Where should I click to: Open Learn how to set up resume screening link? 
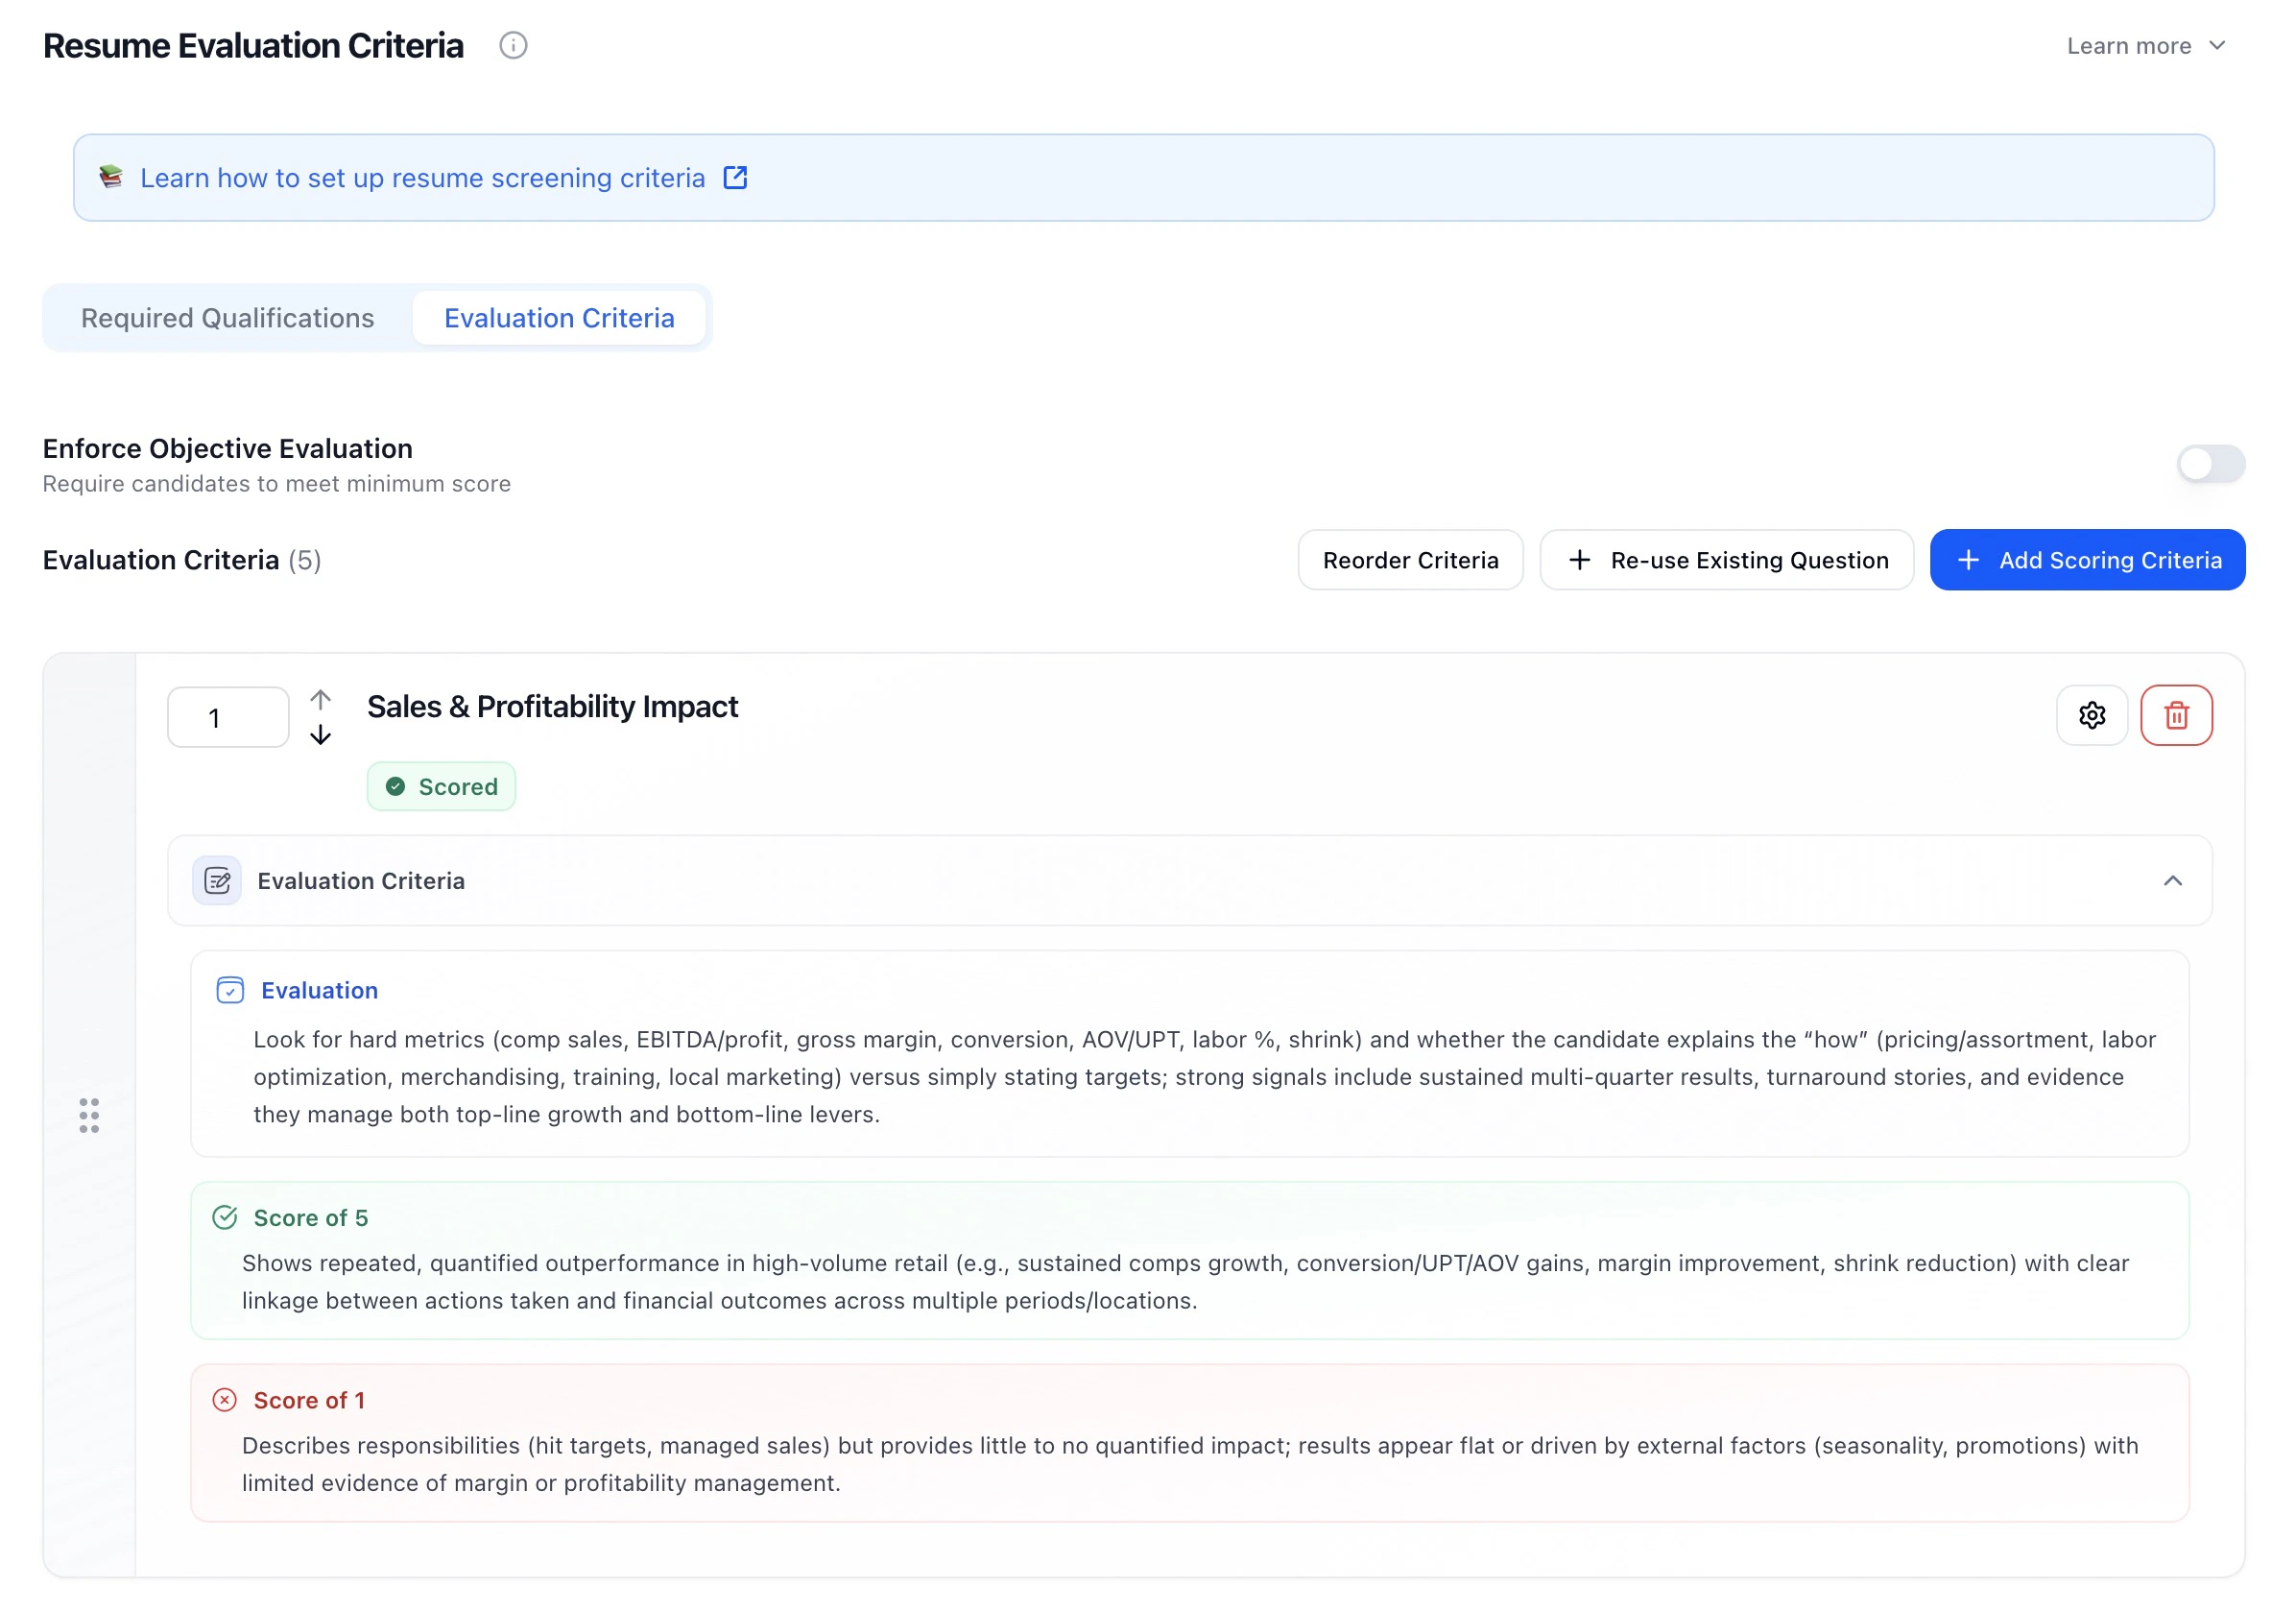[x=423, y=178]
